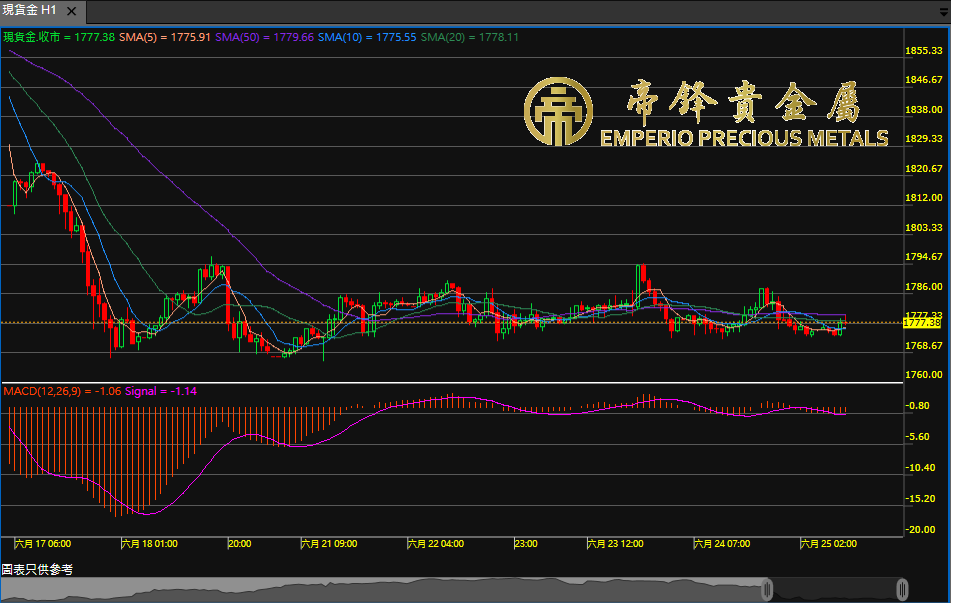956x603 pixels.
Task: Click the 1855.33 price axis label
Action: point(924,50)
